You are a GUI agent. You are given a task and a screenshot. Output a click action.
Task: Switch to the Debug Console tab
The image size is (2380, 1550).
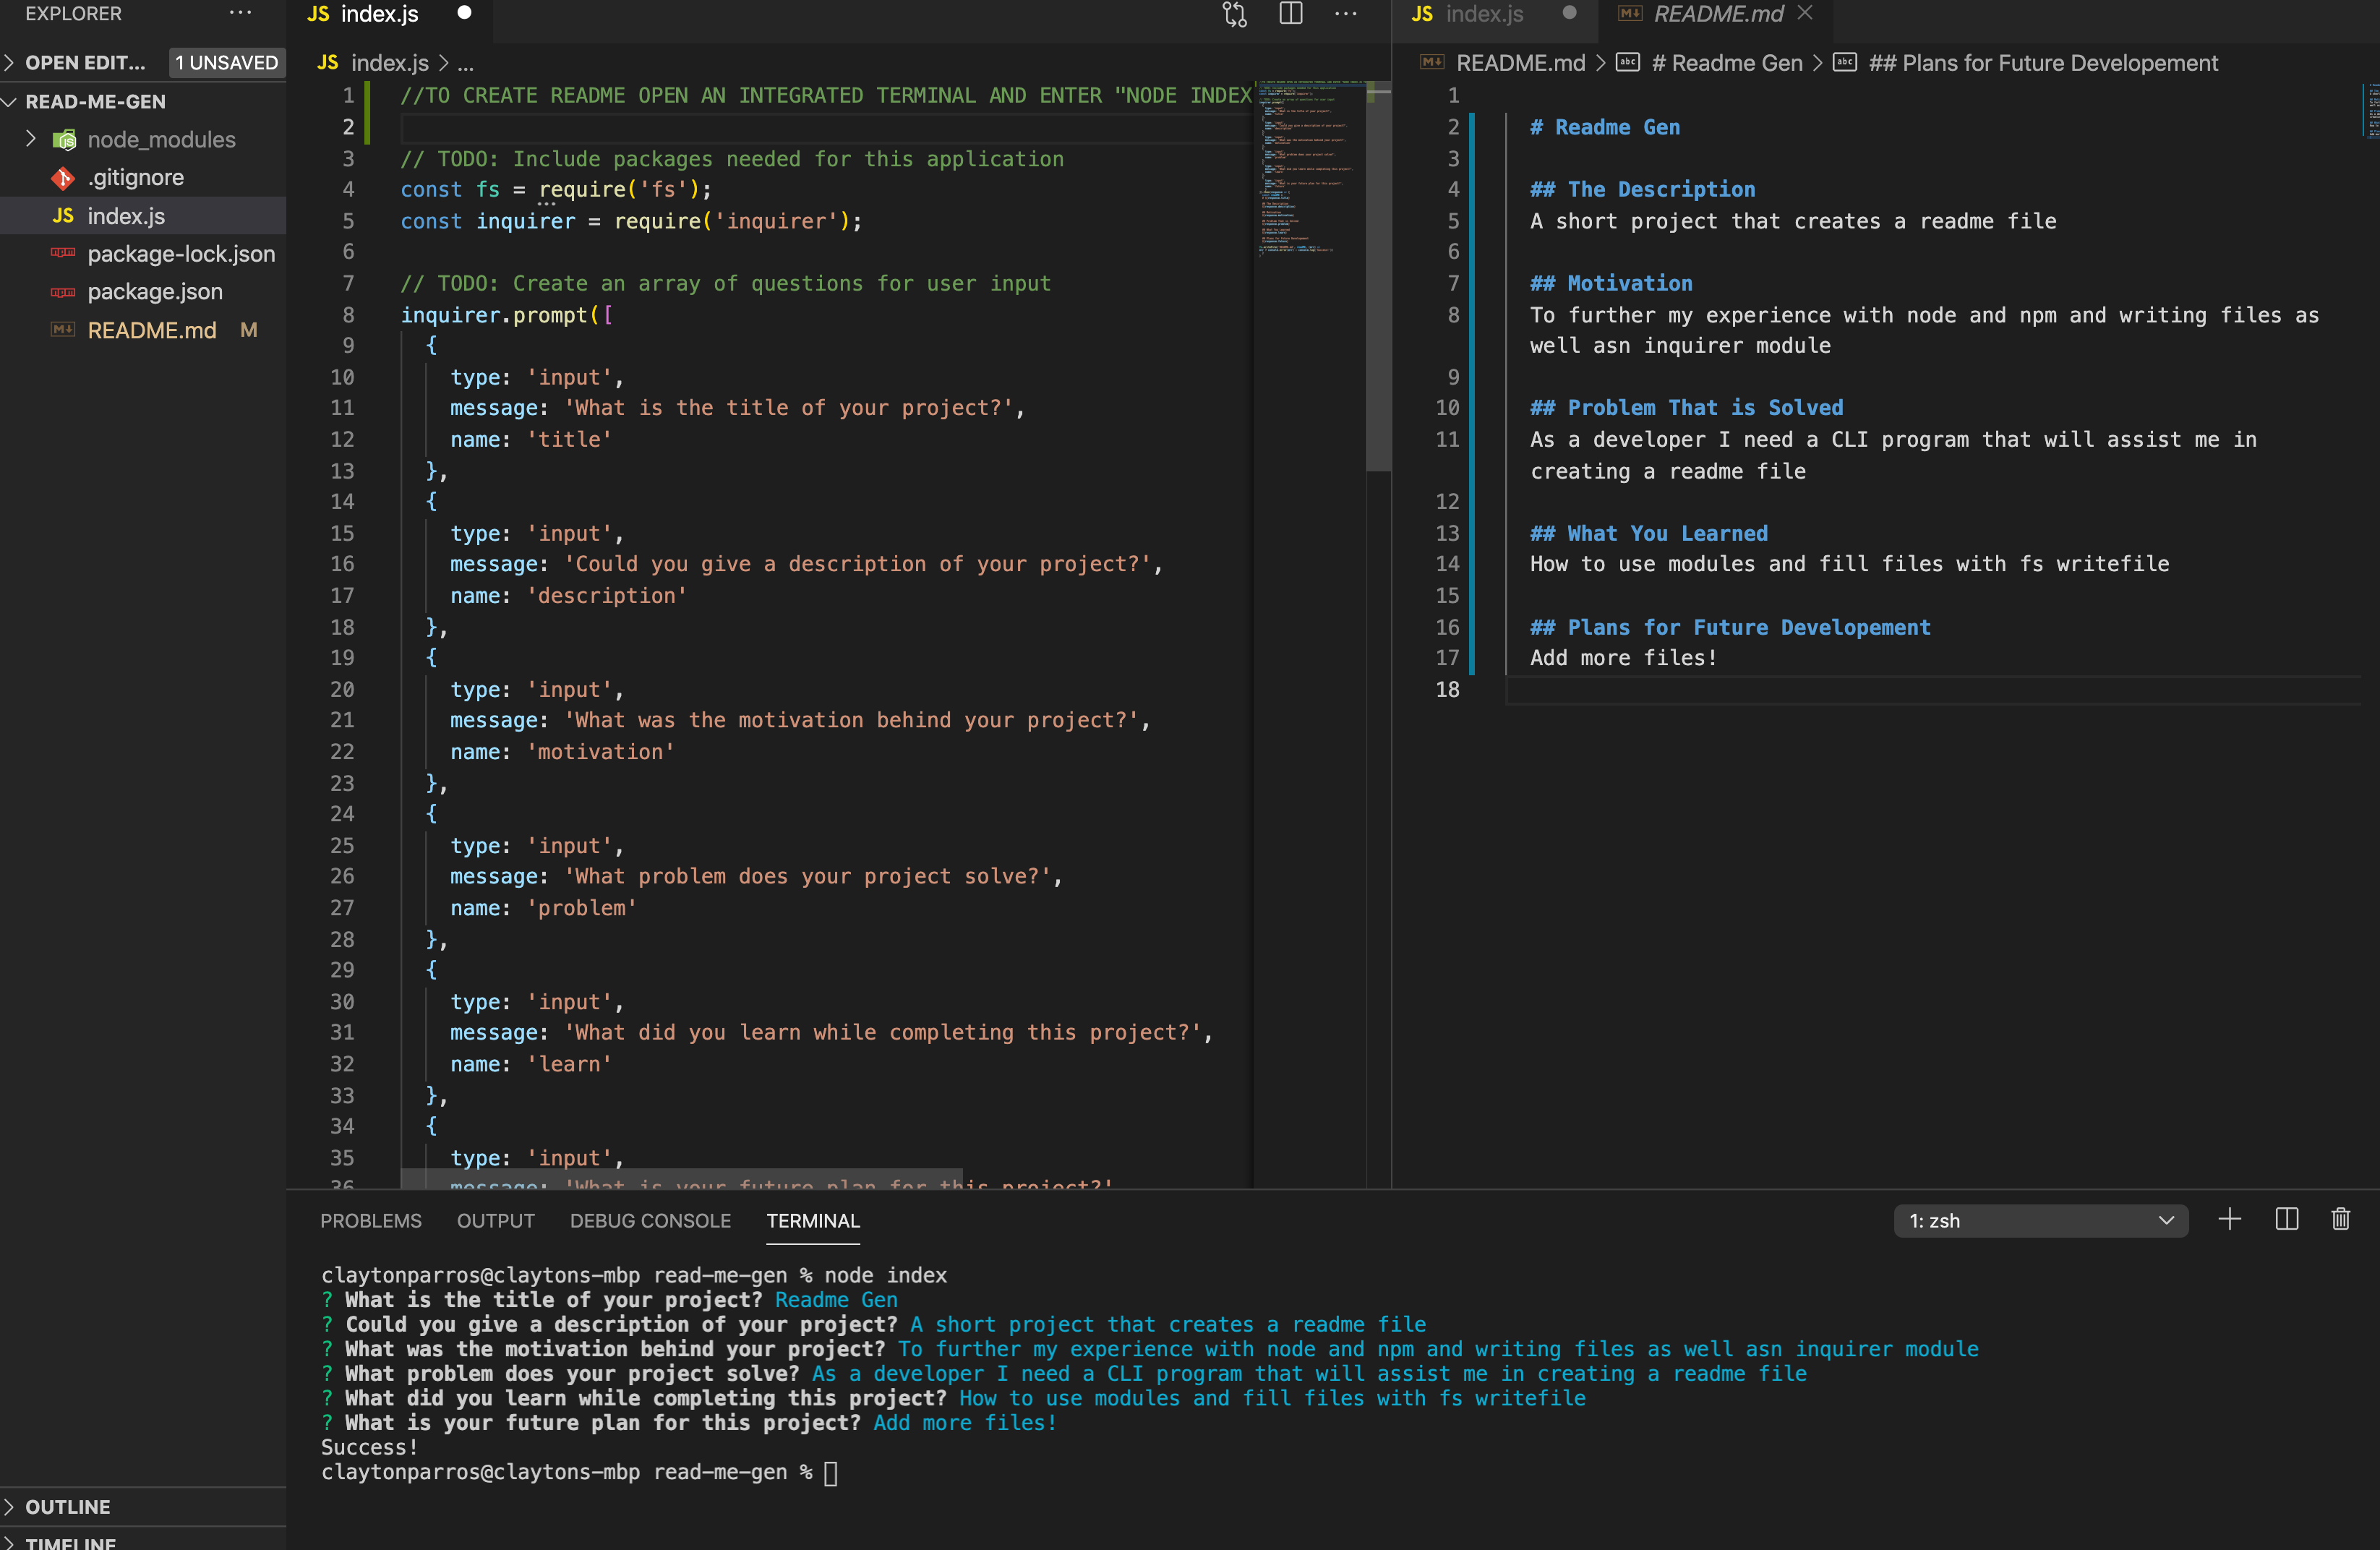click(x=650, y=1220)
